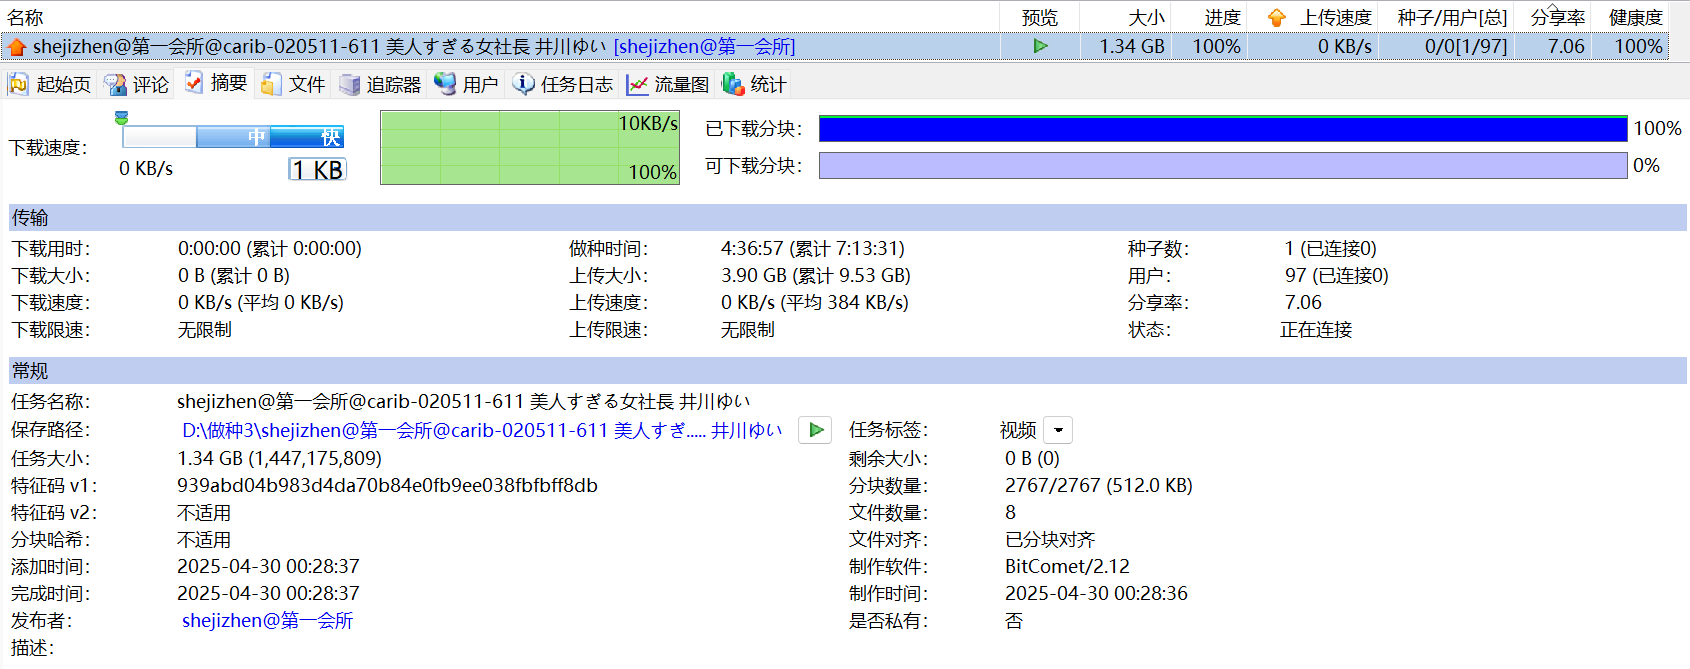The image size is (1690, 669).
Task: Click the BitComet/2.12 creator value
Action: click(1067, 566)
